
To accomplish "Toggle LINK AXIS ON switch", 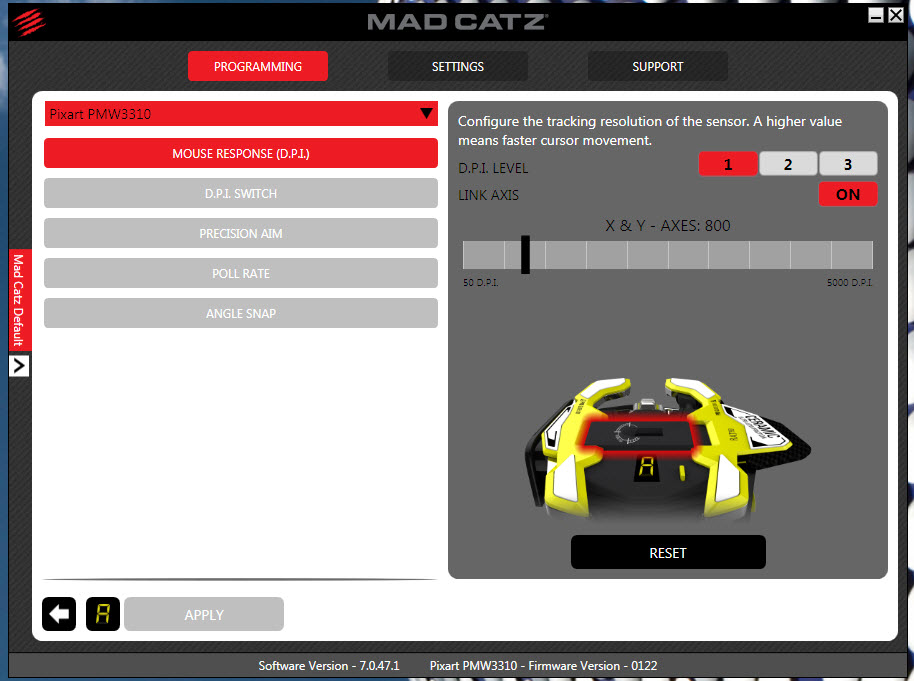I will click(848, 194).
